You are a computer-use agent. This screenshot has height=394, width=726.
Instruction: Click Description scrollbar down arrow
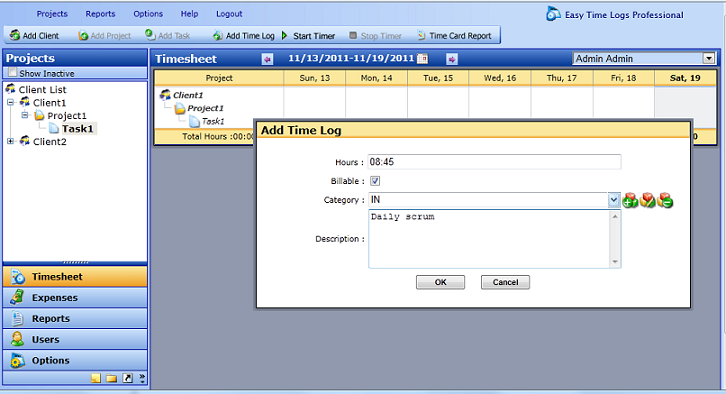pos(615,262)
